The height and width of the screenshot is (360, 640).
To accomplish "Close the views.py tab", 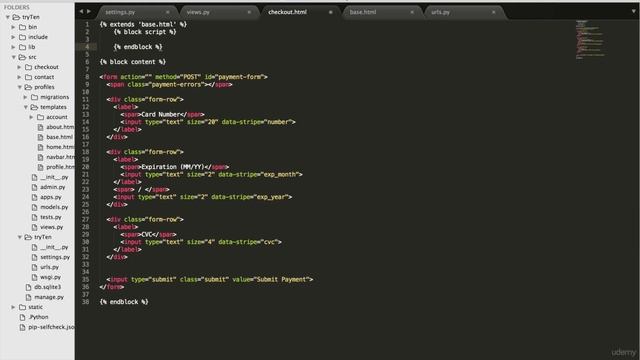I will [x=249, y=12].
